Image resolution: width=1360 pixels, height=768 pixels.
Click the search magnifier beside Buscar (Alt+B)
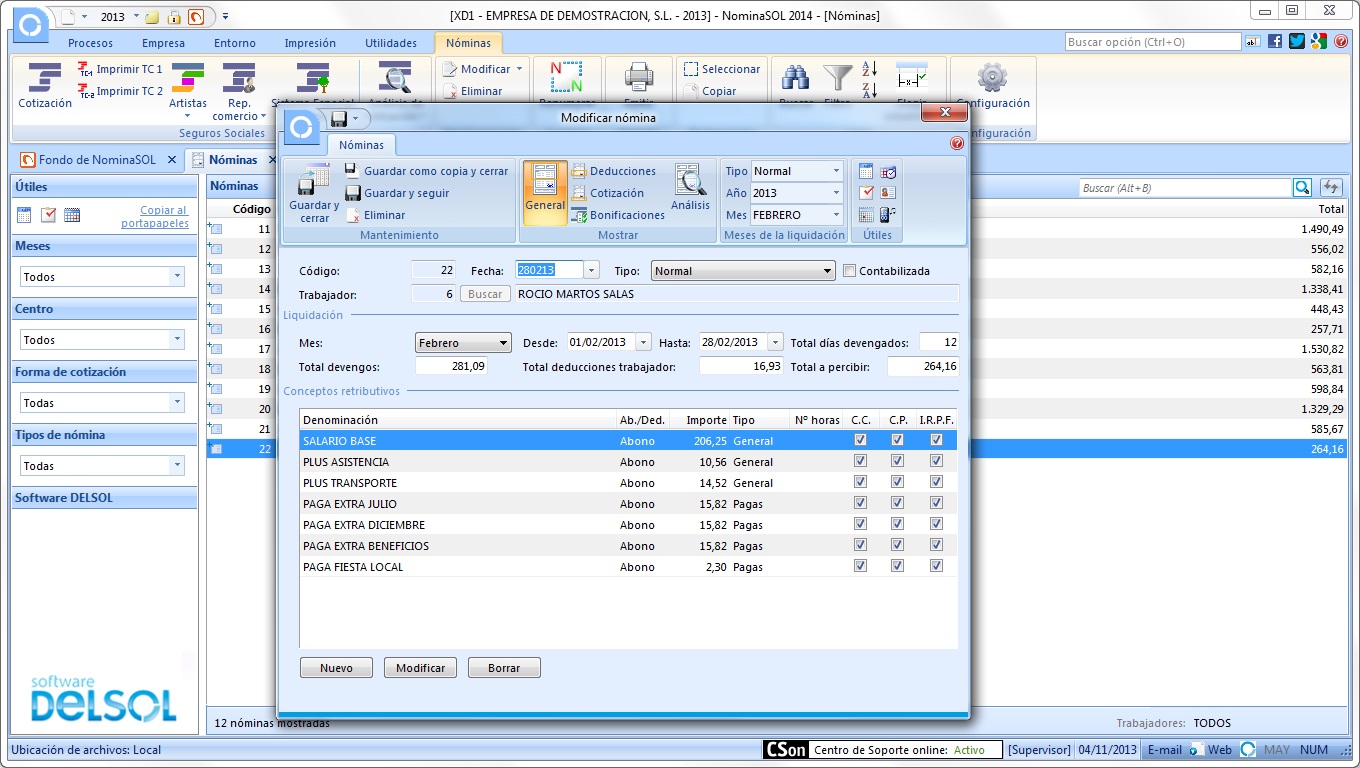1302,187
